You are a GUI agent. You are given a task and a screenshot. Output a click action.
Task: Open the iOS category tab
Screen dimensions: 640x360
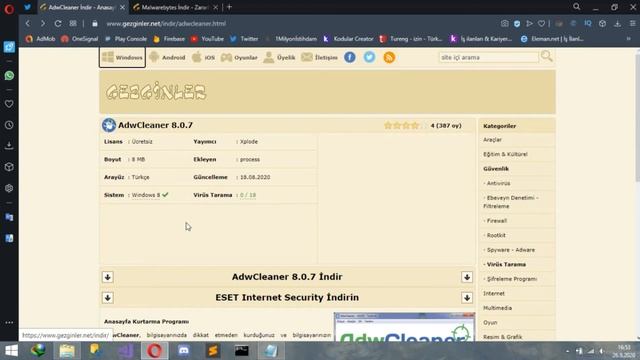[x=203, y=58]
